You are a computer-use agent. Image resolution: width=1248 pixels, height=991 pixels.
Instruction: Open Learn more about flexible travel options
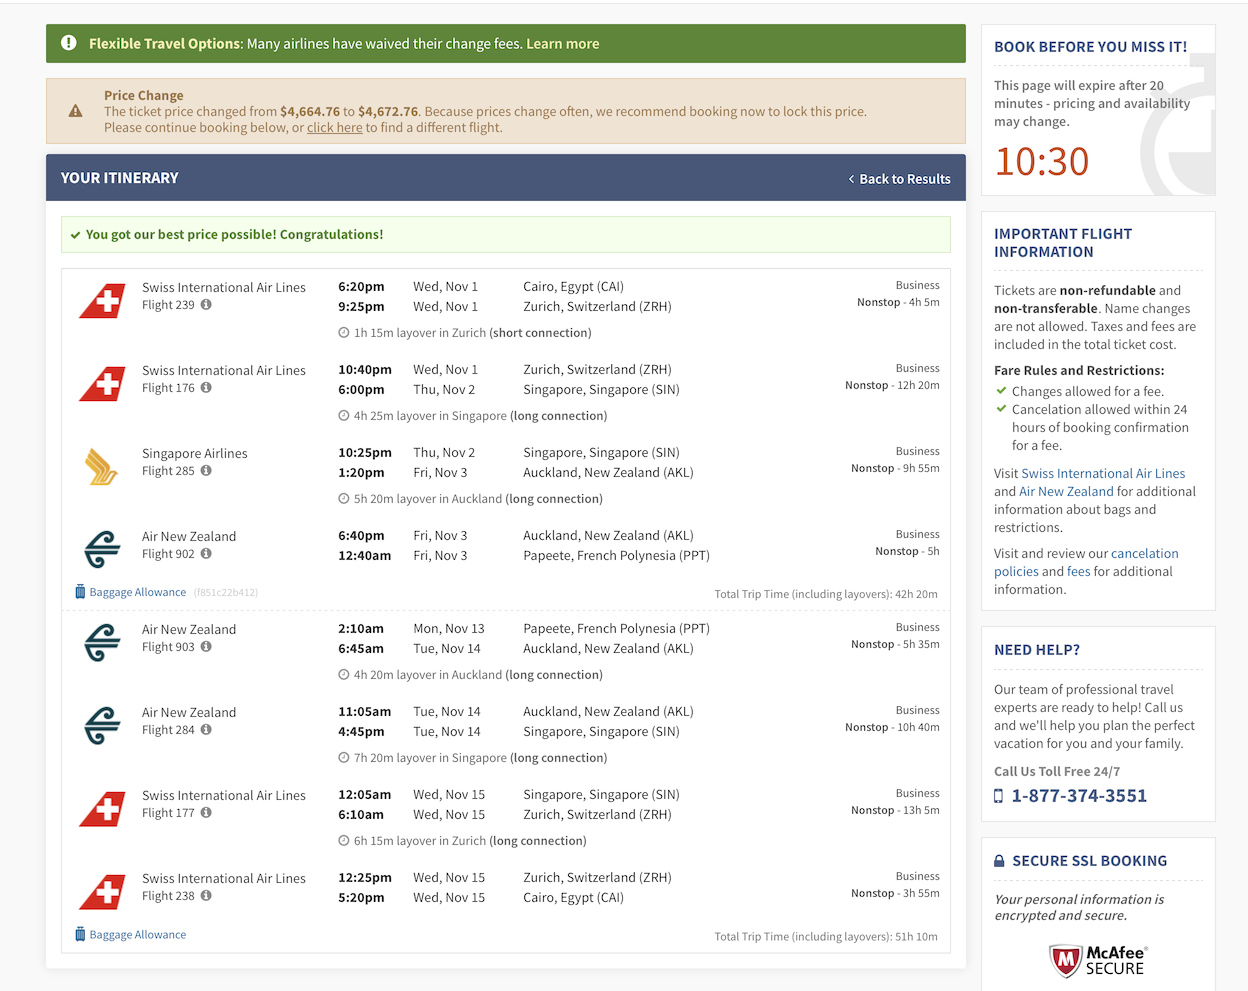(x=563, y=44)
